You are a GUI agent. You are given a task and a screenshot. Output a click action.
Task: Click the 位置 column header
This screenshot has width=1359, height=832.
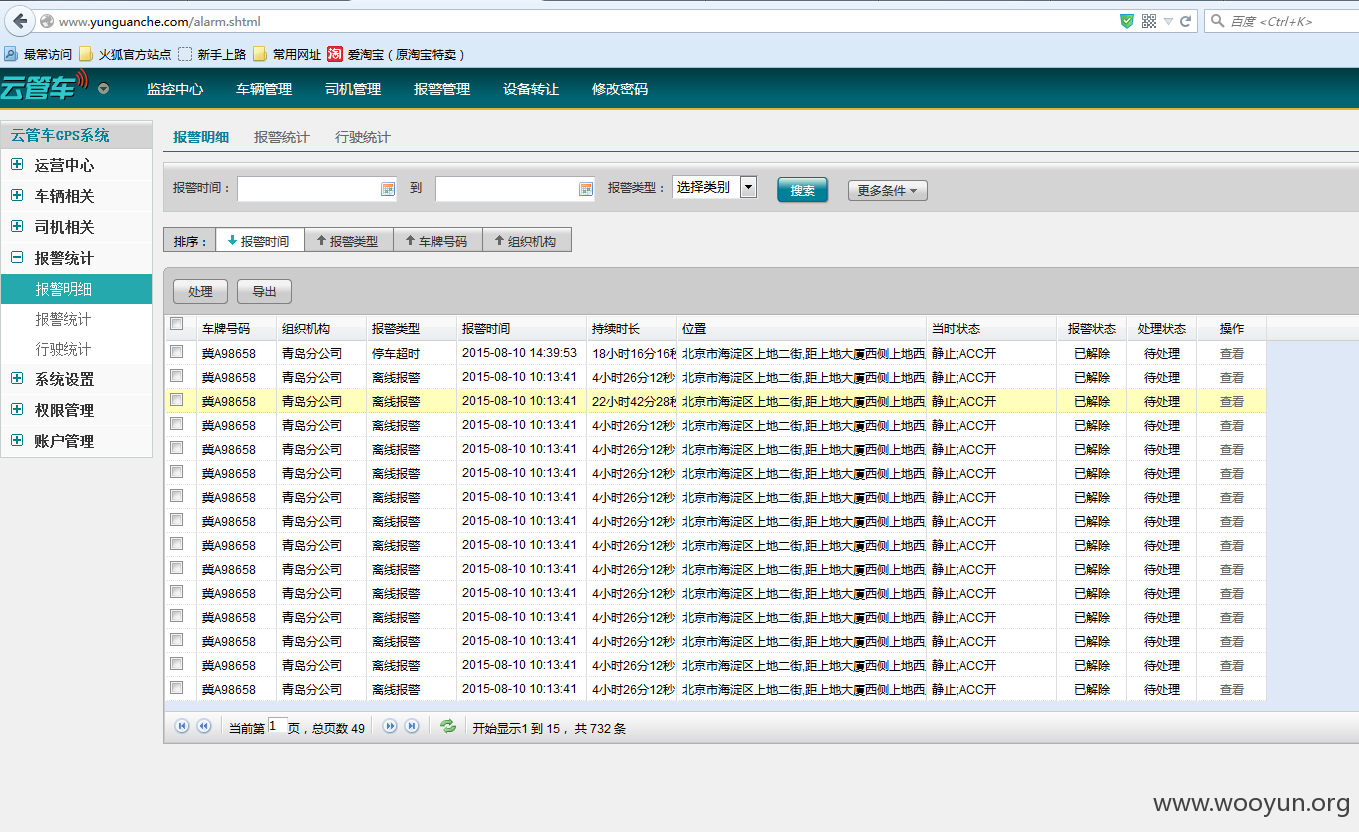point(801,328)
